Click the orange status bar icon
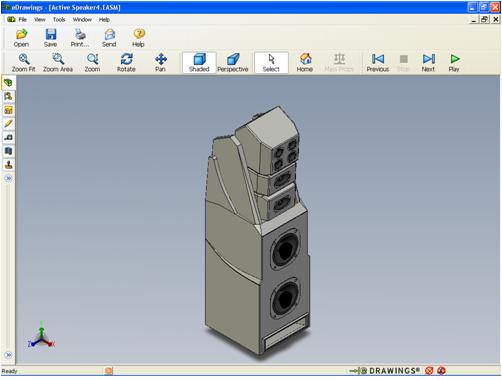The image size is (502, 380). pyautogui.click(x=109, y=371)
